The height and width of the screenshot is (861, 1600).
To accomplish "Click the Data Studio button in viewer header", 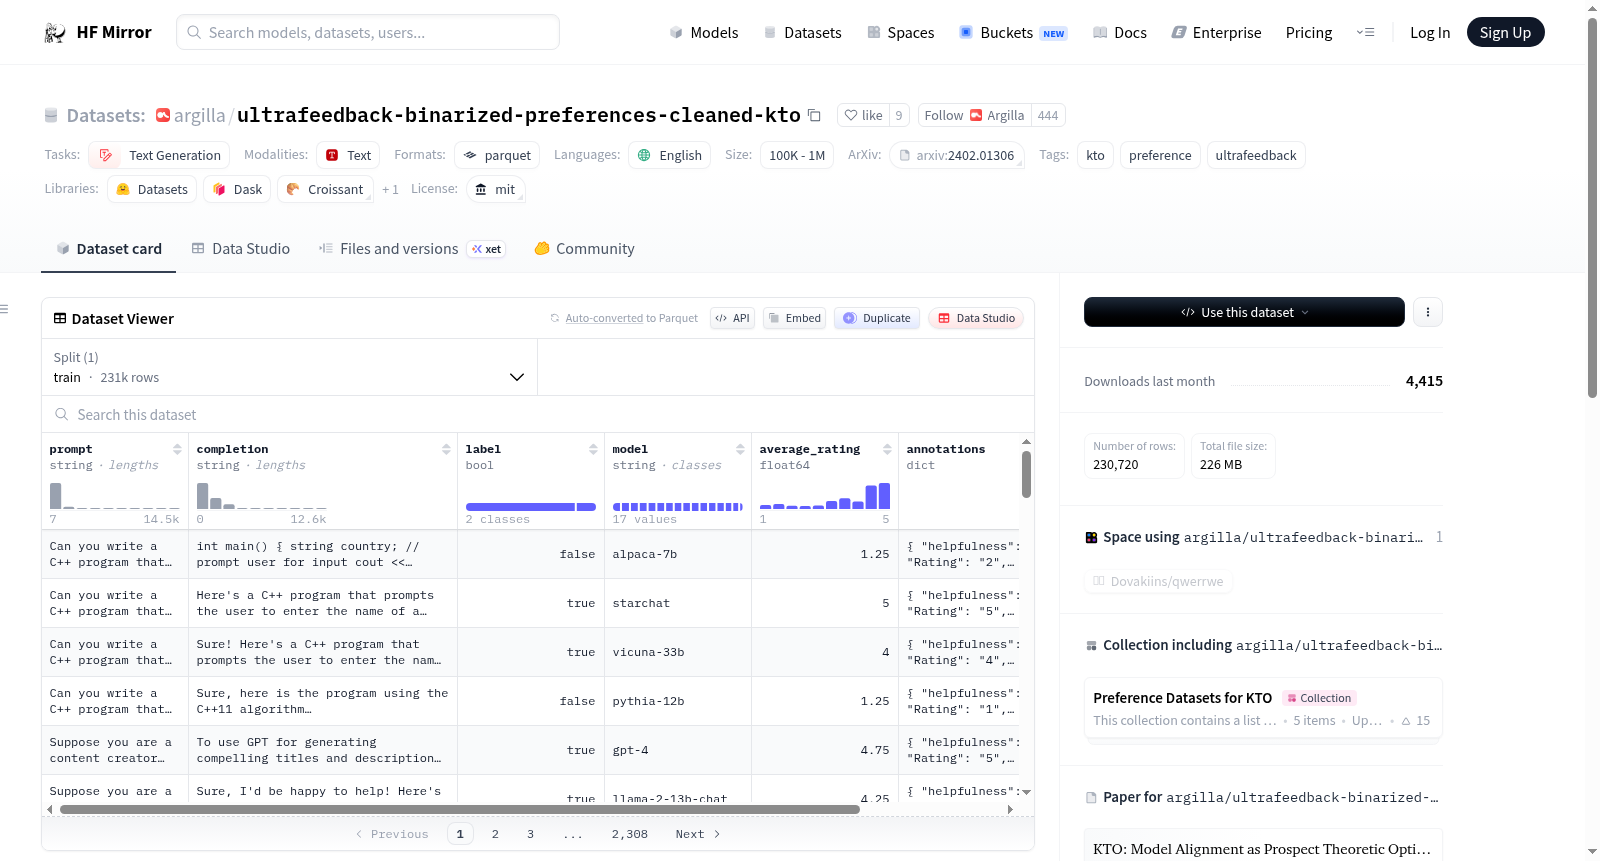I will click(x=976, y=318).
